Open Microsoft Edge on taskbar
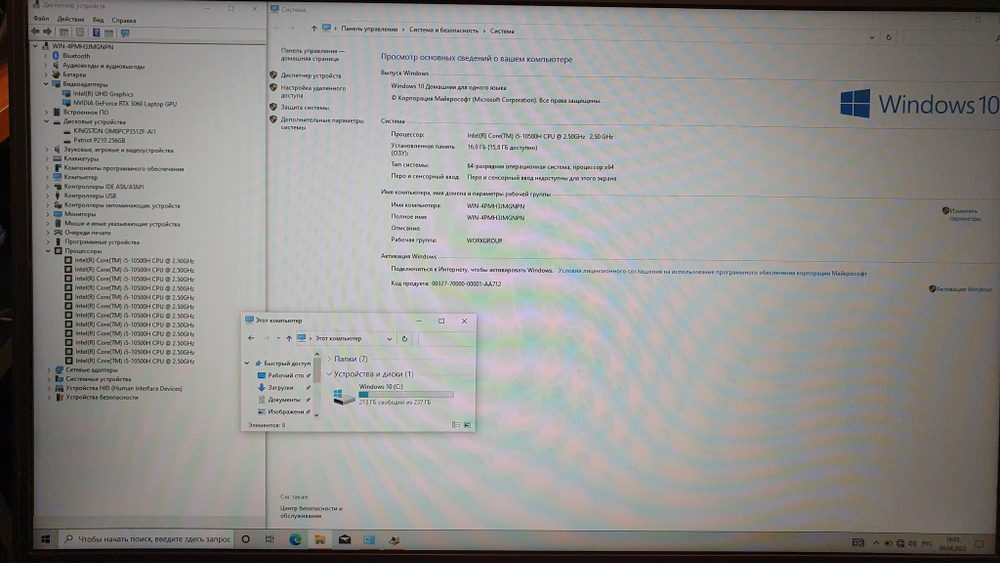 click(295, 539)
